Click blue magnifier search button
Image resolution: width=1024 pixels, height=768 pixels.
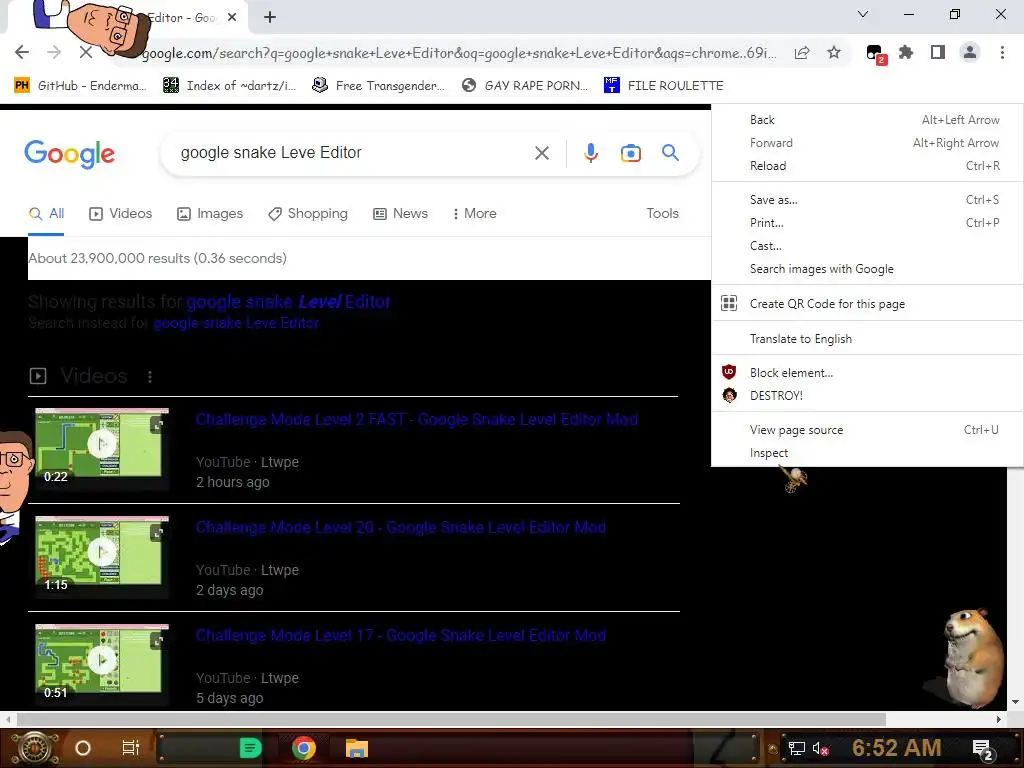tap(670, 153)
